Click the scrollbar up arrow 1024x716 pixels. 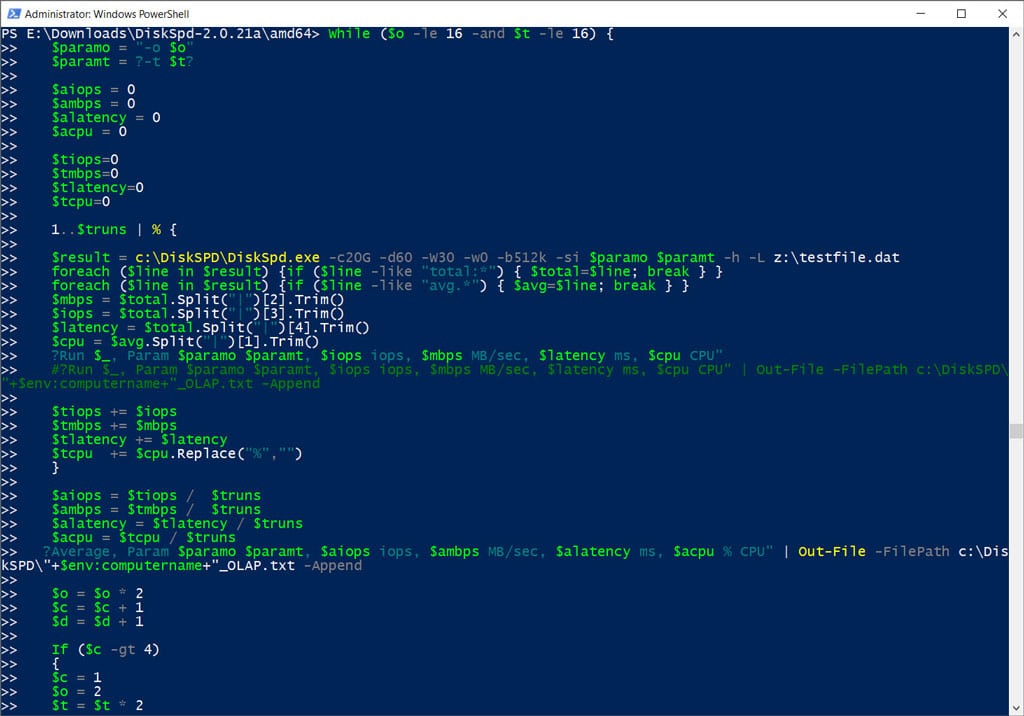[1016, 35]
